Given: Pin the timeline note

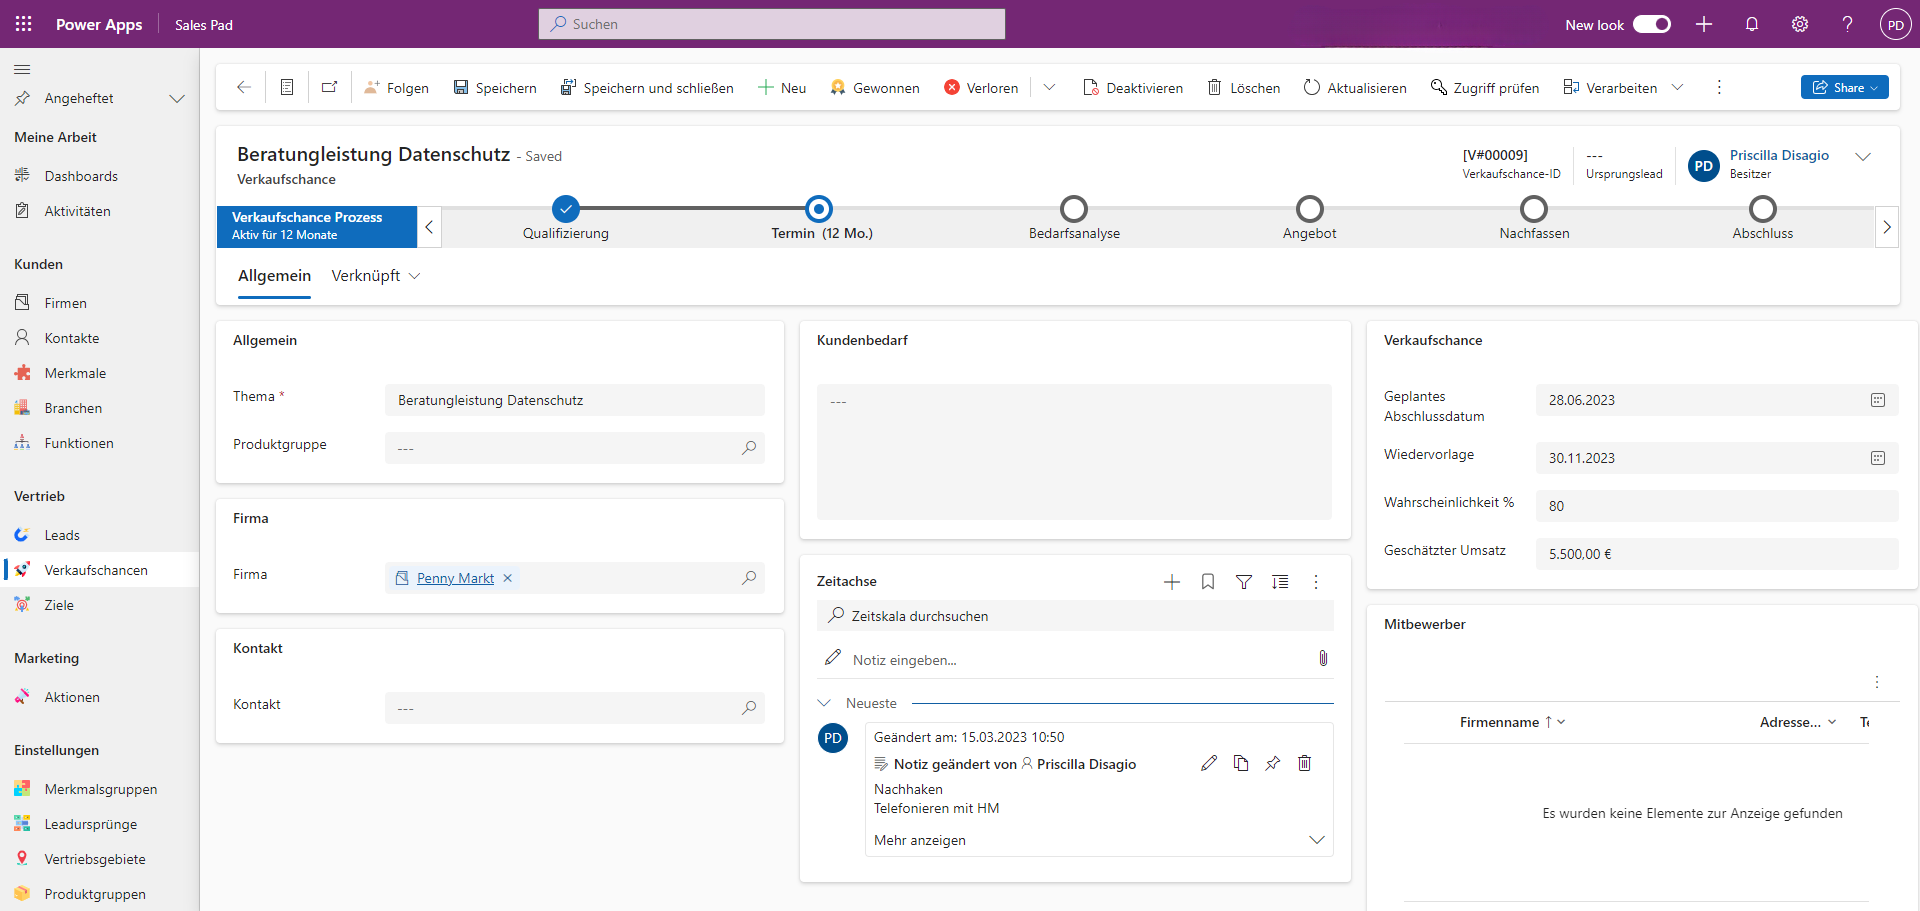Looking at the screenshot, I should (x=1273, y=763).
